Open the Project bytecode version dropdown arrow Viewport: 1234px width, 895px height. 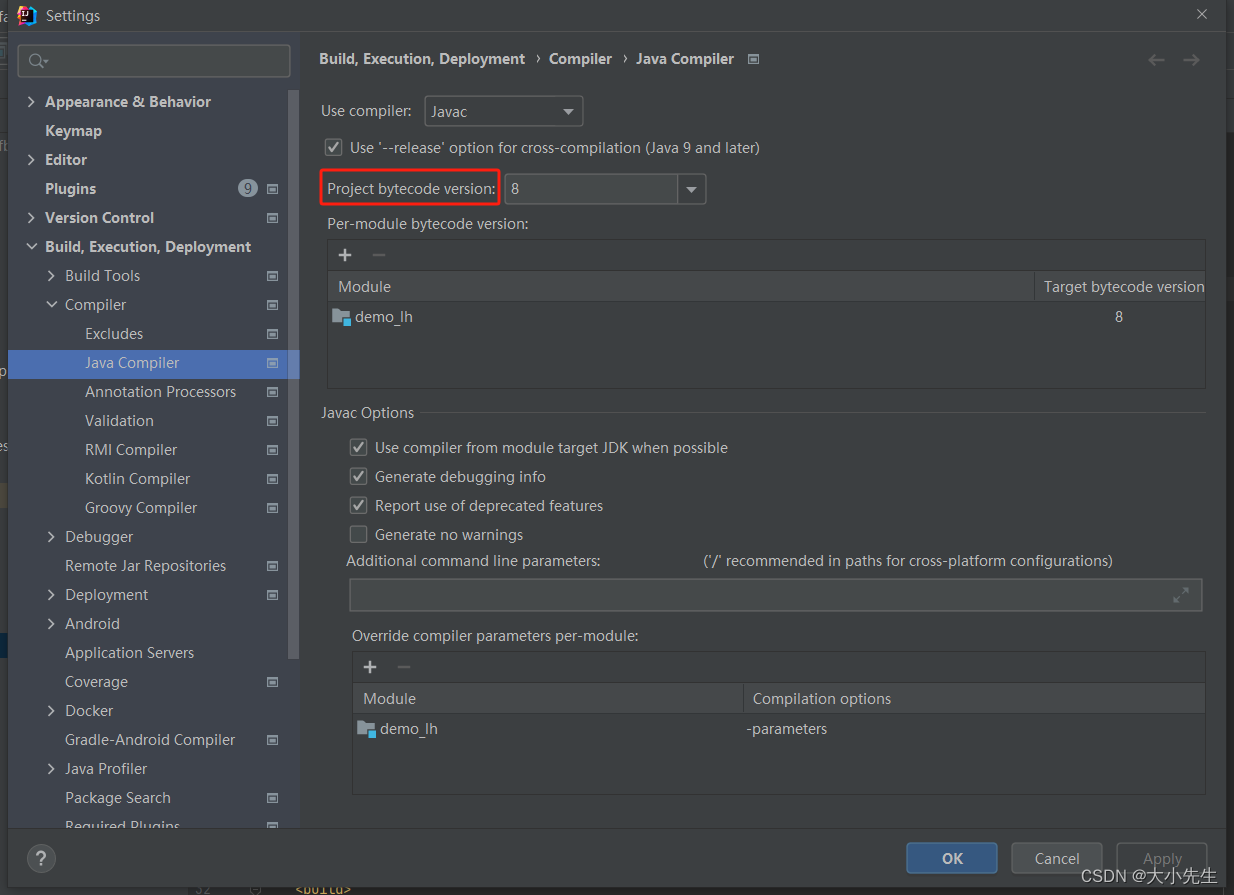[691, 189]
